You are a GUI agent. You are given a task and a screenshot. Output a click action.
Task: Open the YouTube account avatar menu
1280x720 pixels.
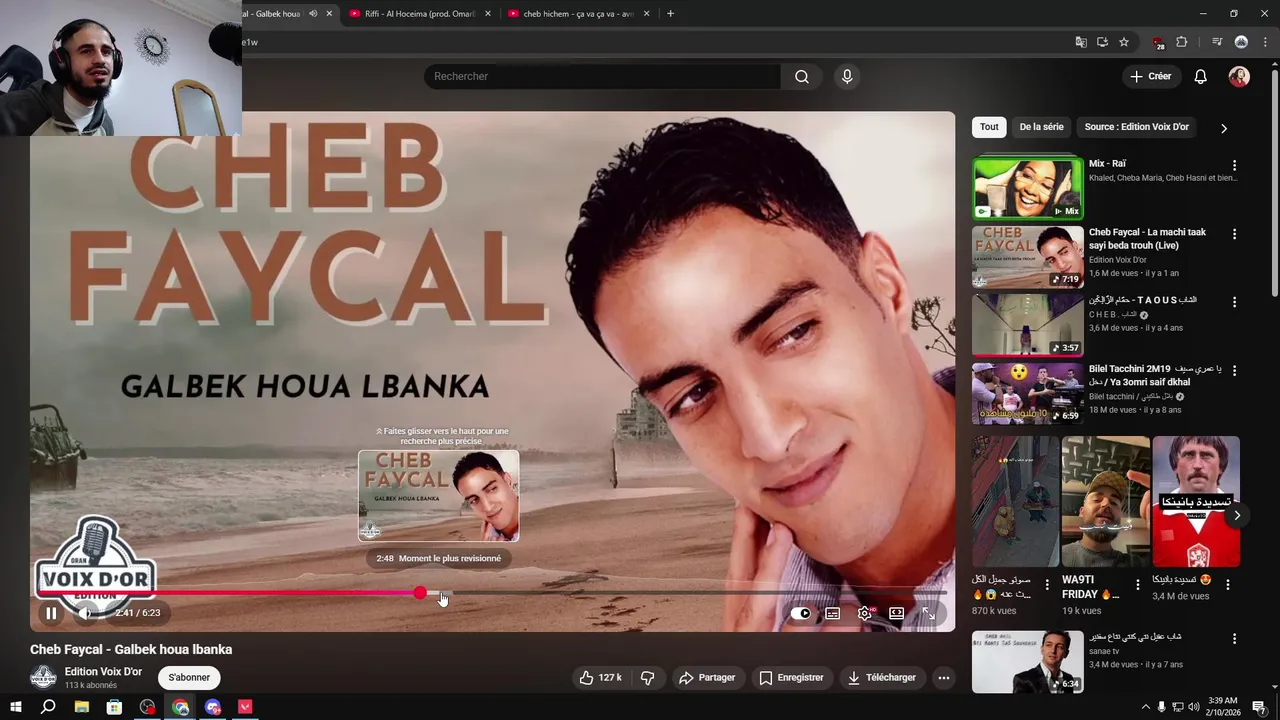[x=1239, y=76]
